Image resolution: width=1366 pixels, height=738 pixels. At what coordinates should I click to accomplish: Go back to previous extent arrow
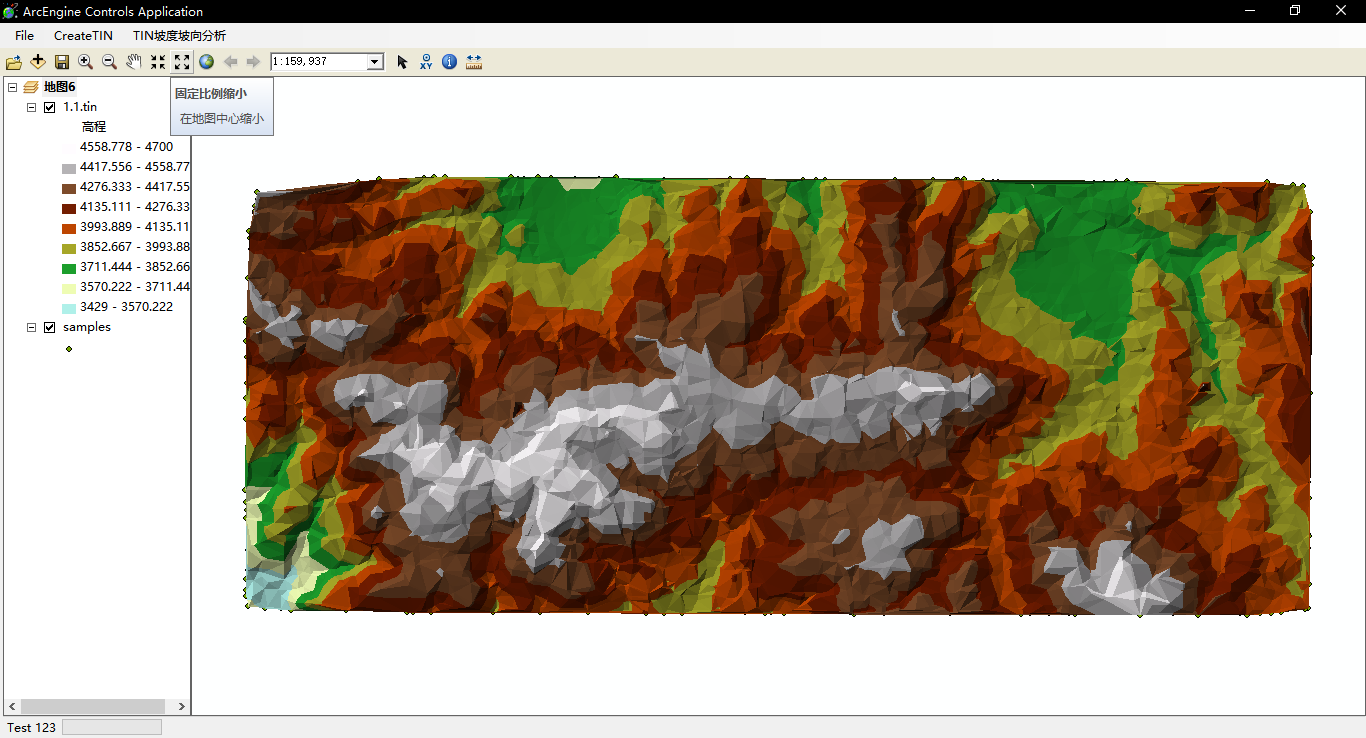click(230, 62)
